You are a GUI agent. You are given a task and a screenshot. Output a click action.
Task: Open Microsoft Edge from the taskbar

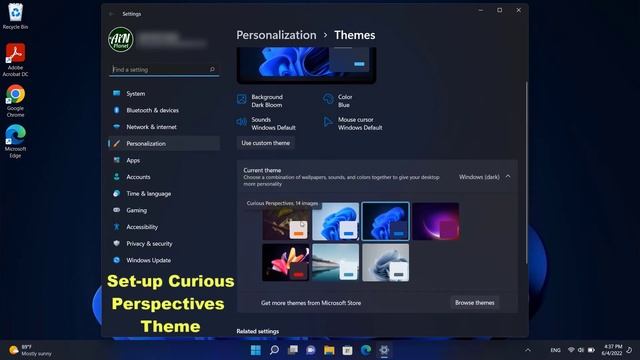(366, 350)
